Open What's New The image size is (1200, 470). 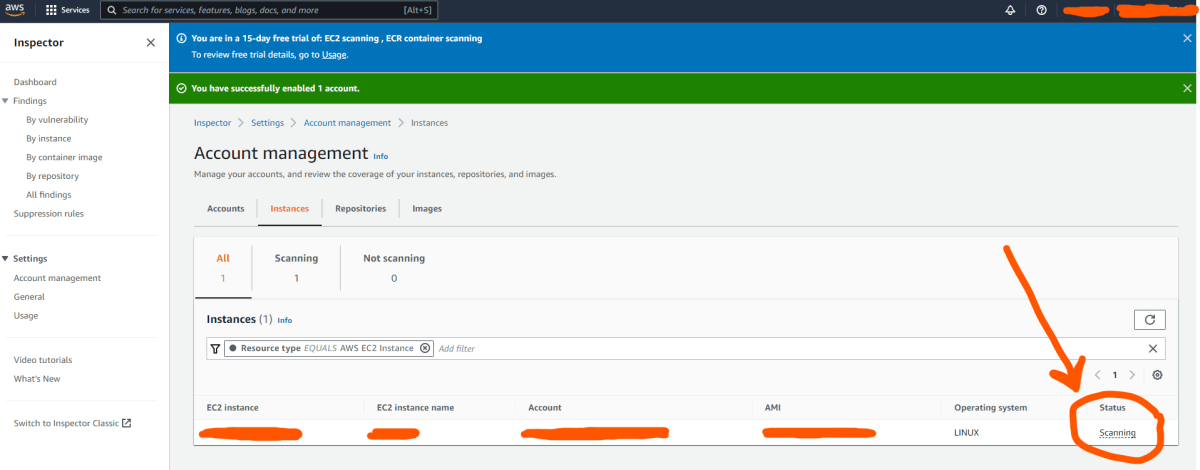tap(37, 379)
